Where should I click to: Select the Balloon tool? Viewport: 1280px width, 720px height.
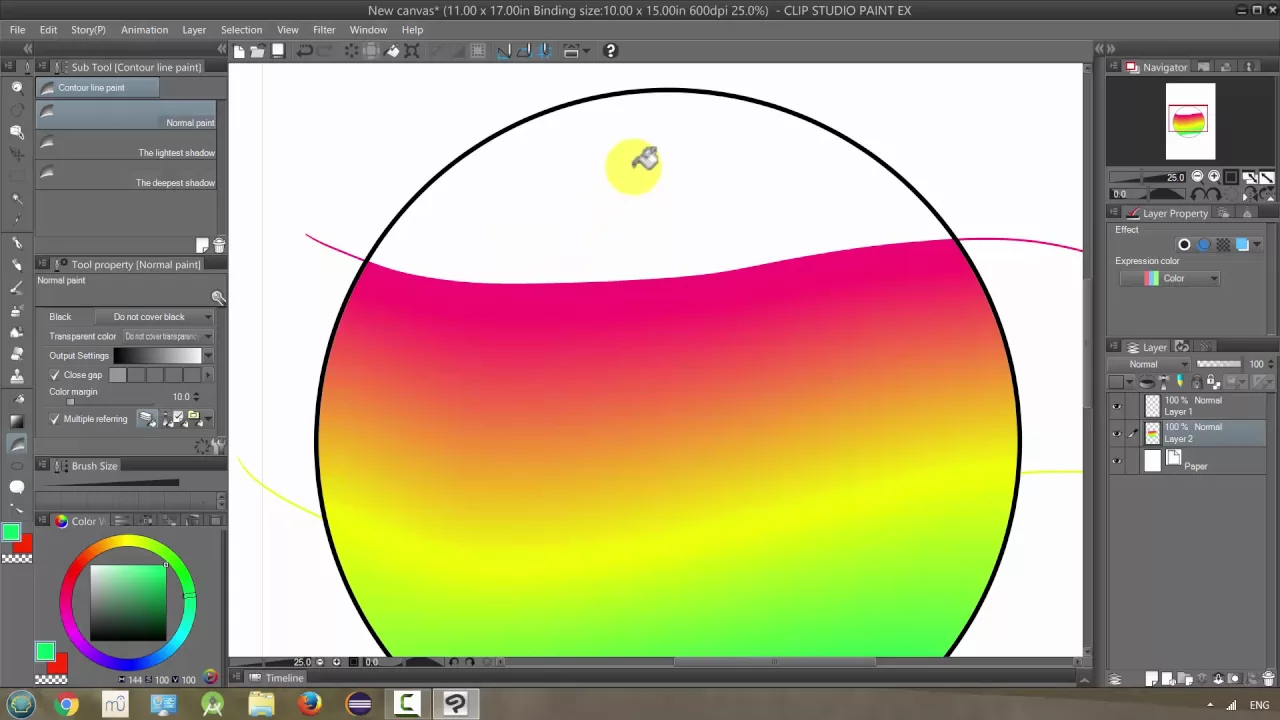17,487
